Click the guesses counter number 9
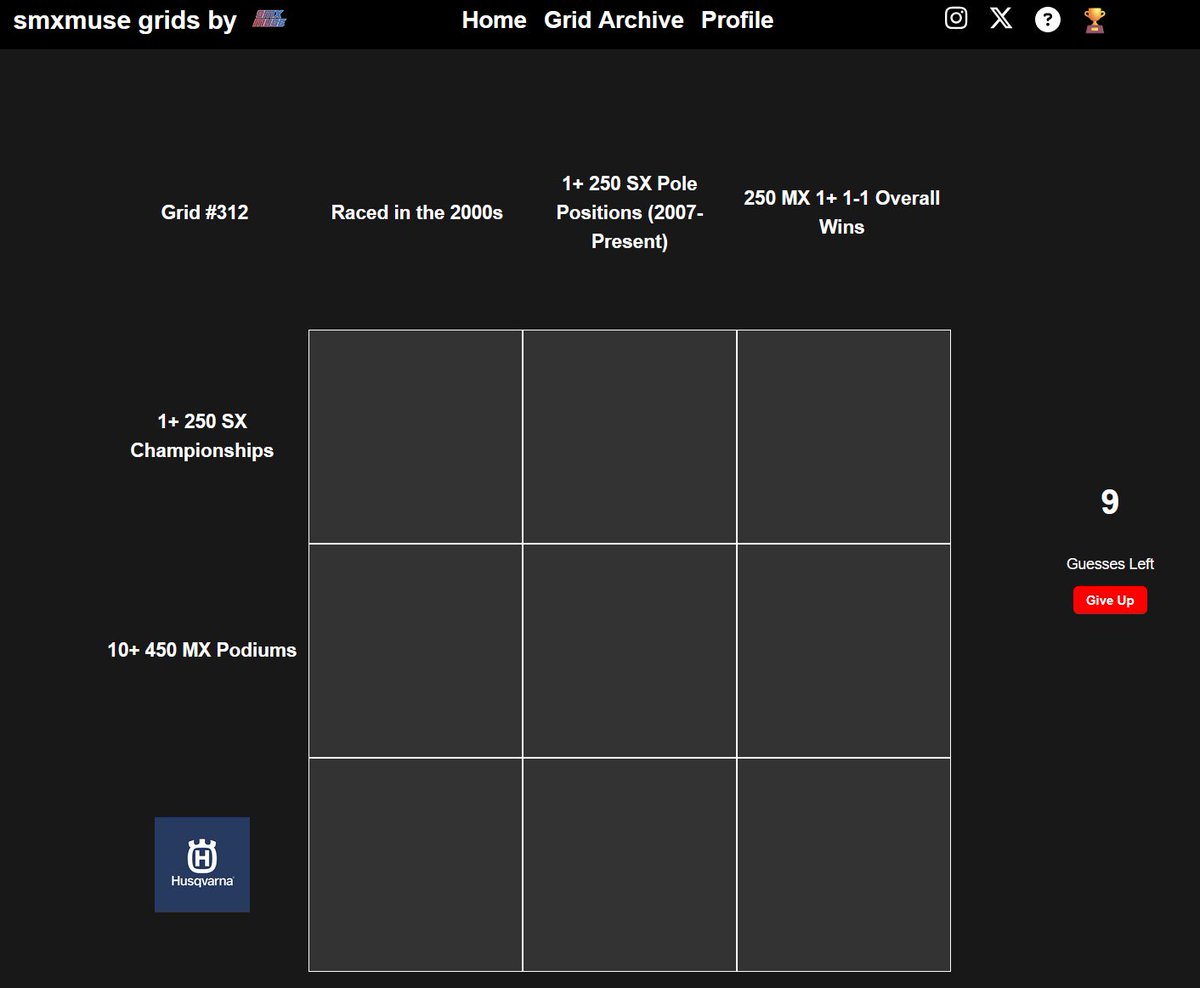The height and width of the screenshot is (988, 1200). pyautogui.click(x=1110, y=502)
